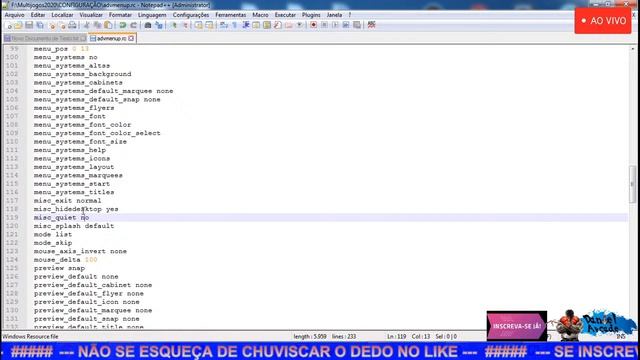
Task: Click the line 'misc_splash default'
Action: click(x=74, y=226)
